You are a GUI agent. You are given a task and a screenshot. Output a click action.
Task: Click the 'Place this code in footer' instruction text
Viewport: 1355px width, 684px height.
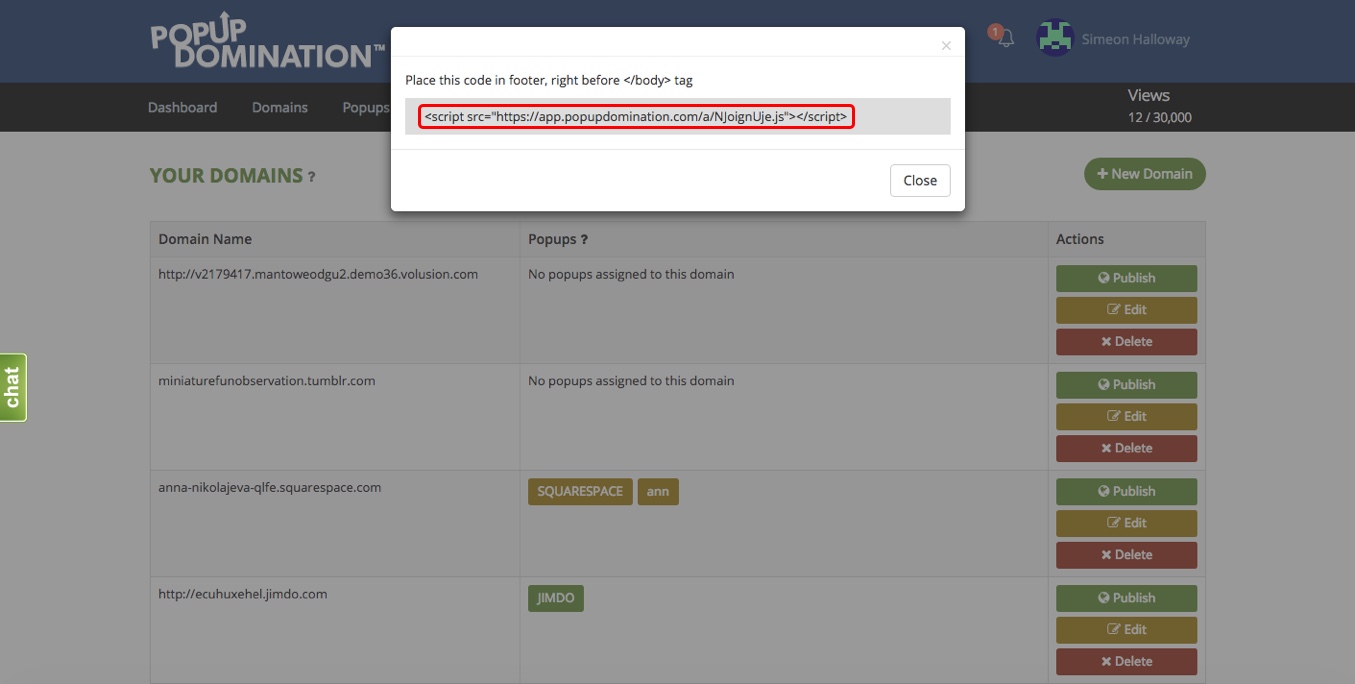pos(549,80)
